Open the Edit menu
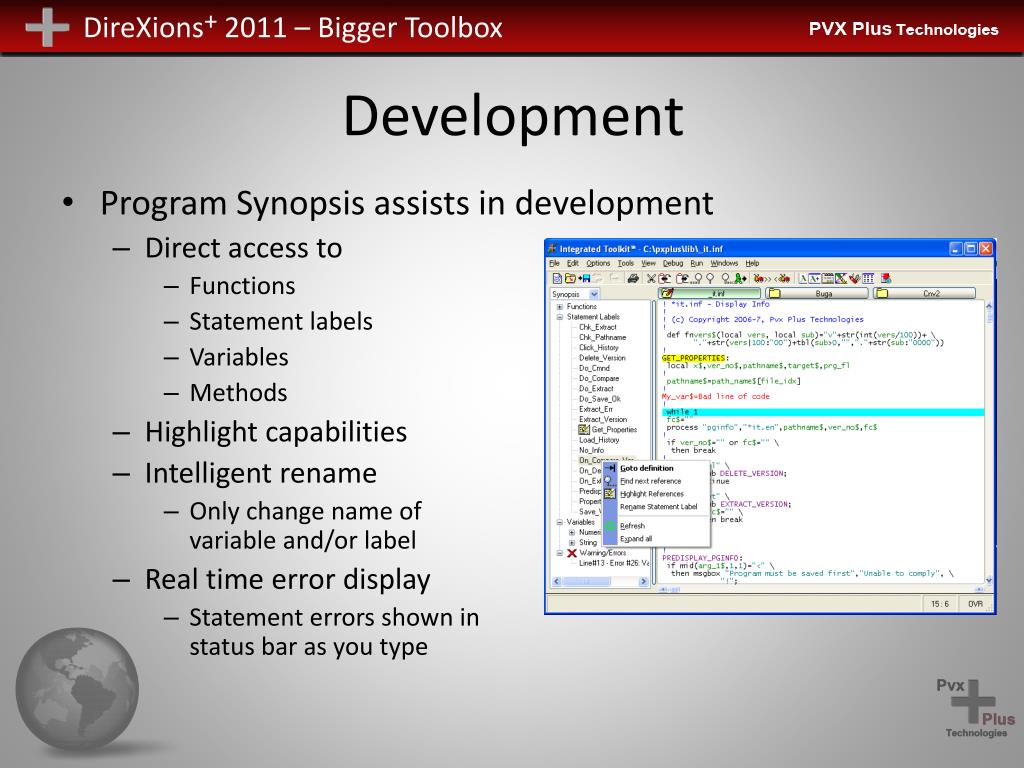Image resolution: width=1024 pixels, height=768 pixels. coord(573,263)
